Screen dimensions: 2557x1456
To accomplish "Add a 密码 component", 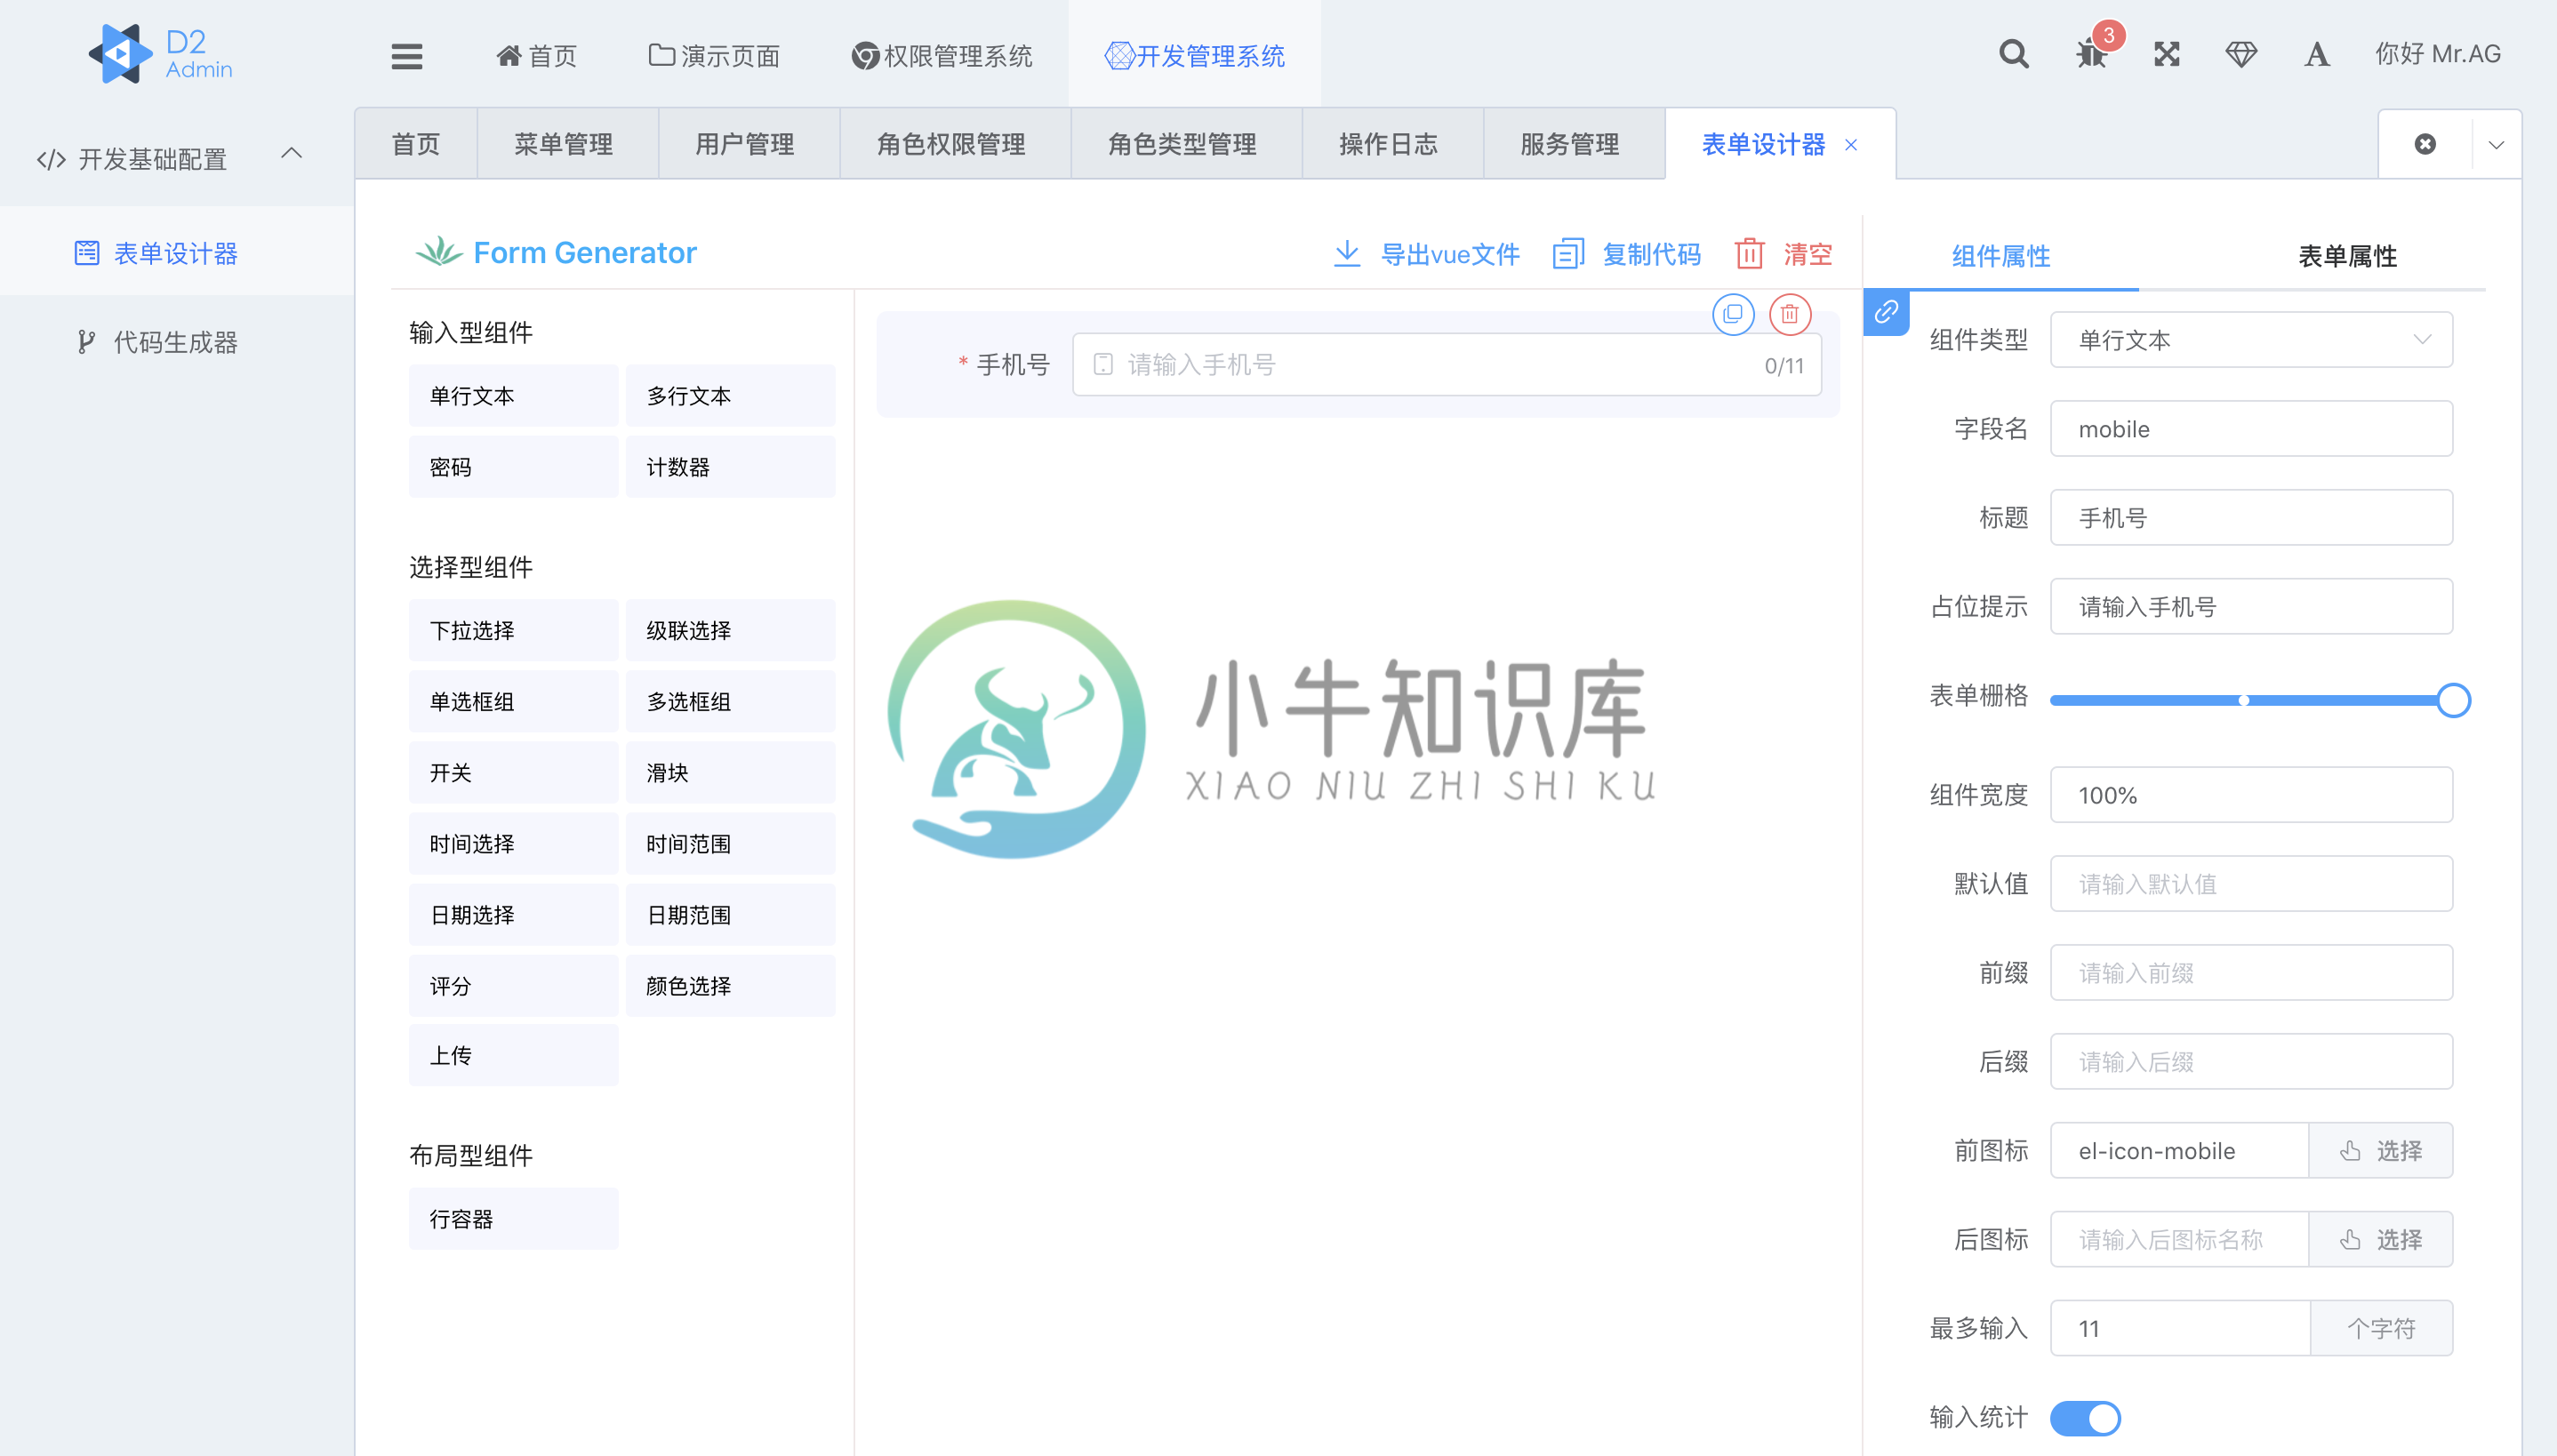I will point(513,467).
